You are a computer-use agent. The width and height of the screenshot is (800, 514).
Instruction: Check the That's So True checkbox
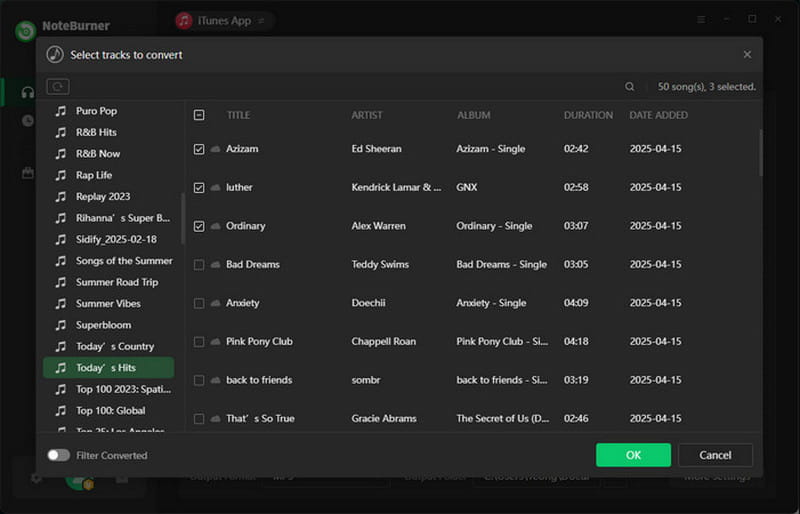199,419
